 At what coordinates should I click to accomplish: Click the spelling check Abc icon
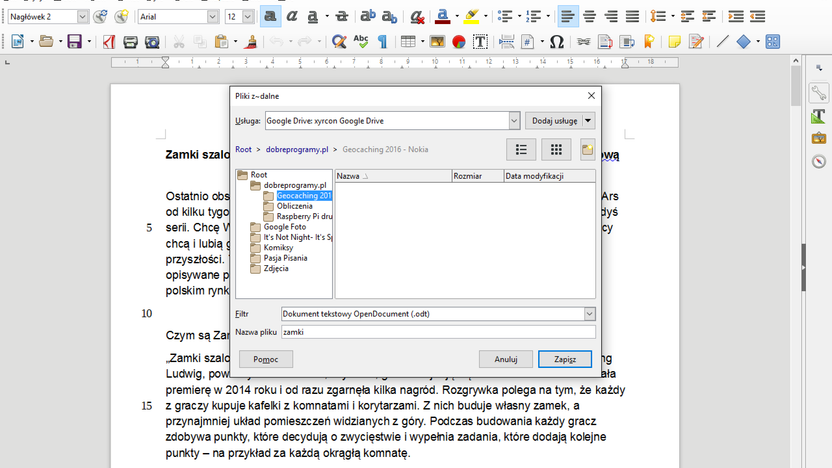click(361, 41)
